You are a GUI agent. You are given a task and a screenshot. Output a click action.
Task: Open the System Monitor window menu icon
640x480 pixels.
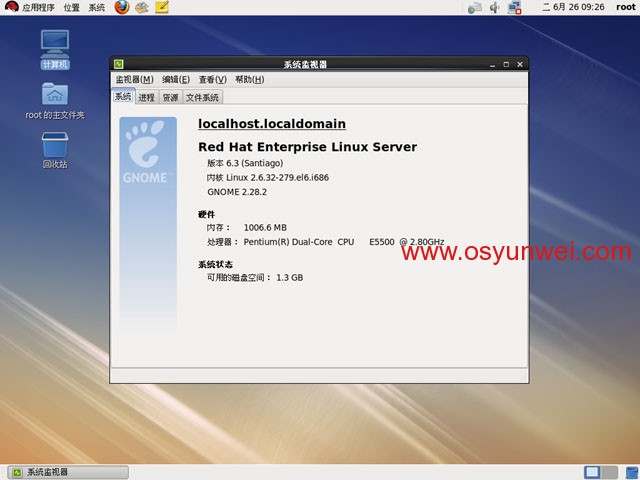point(119,64)
